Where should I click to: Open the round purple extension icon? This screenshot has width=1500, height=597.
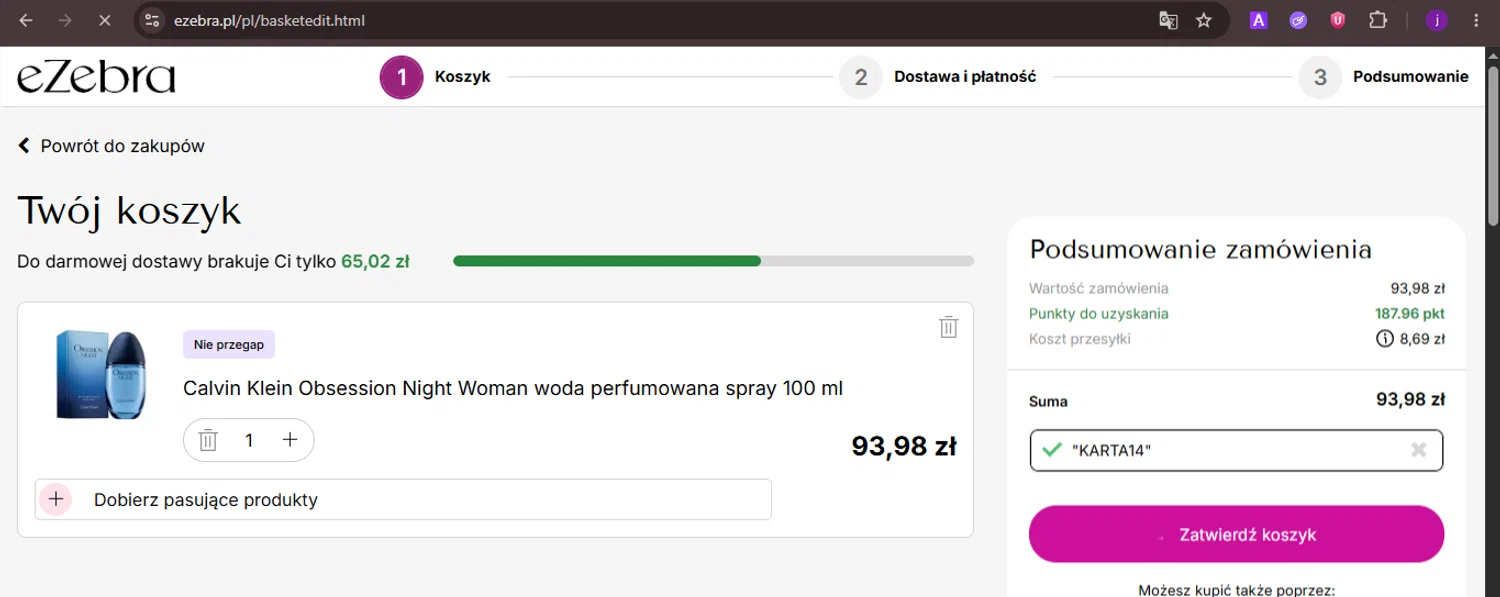point(1298,20)
